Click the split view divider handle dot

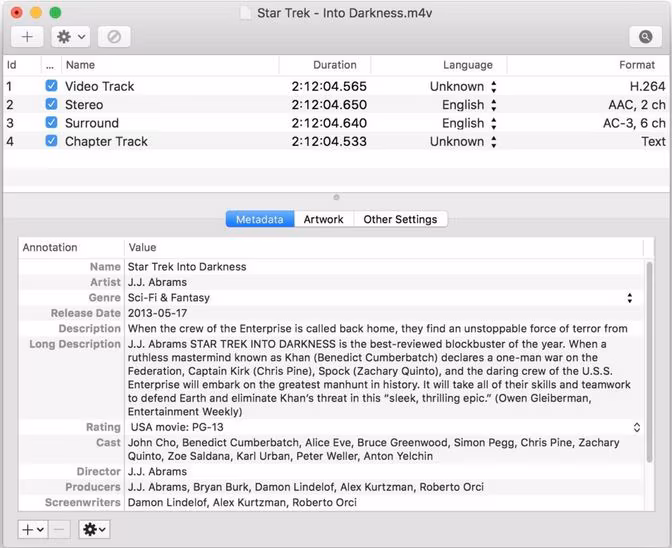(x=336, y=198)
